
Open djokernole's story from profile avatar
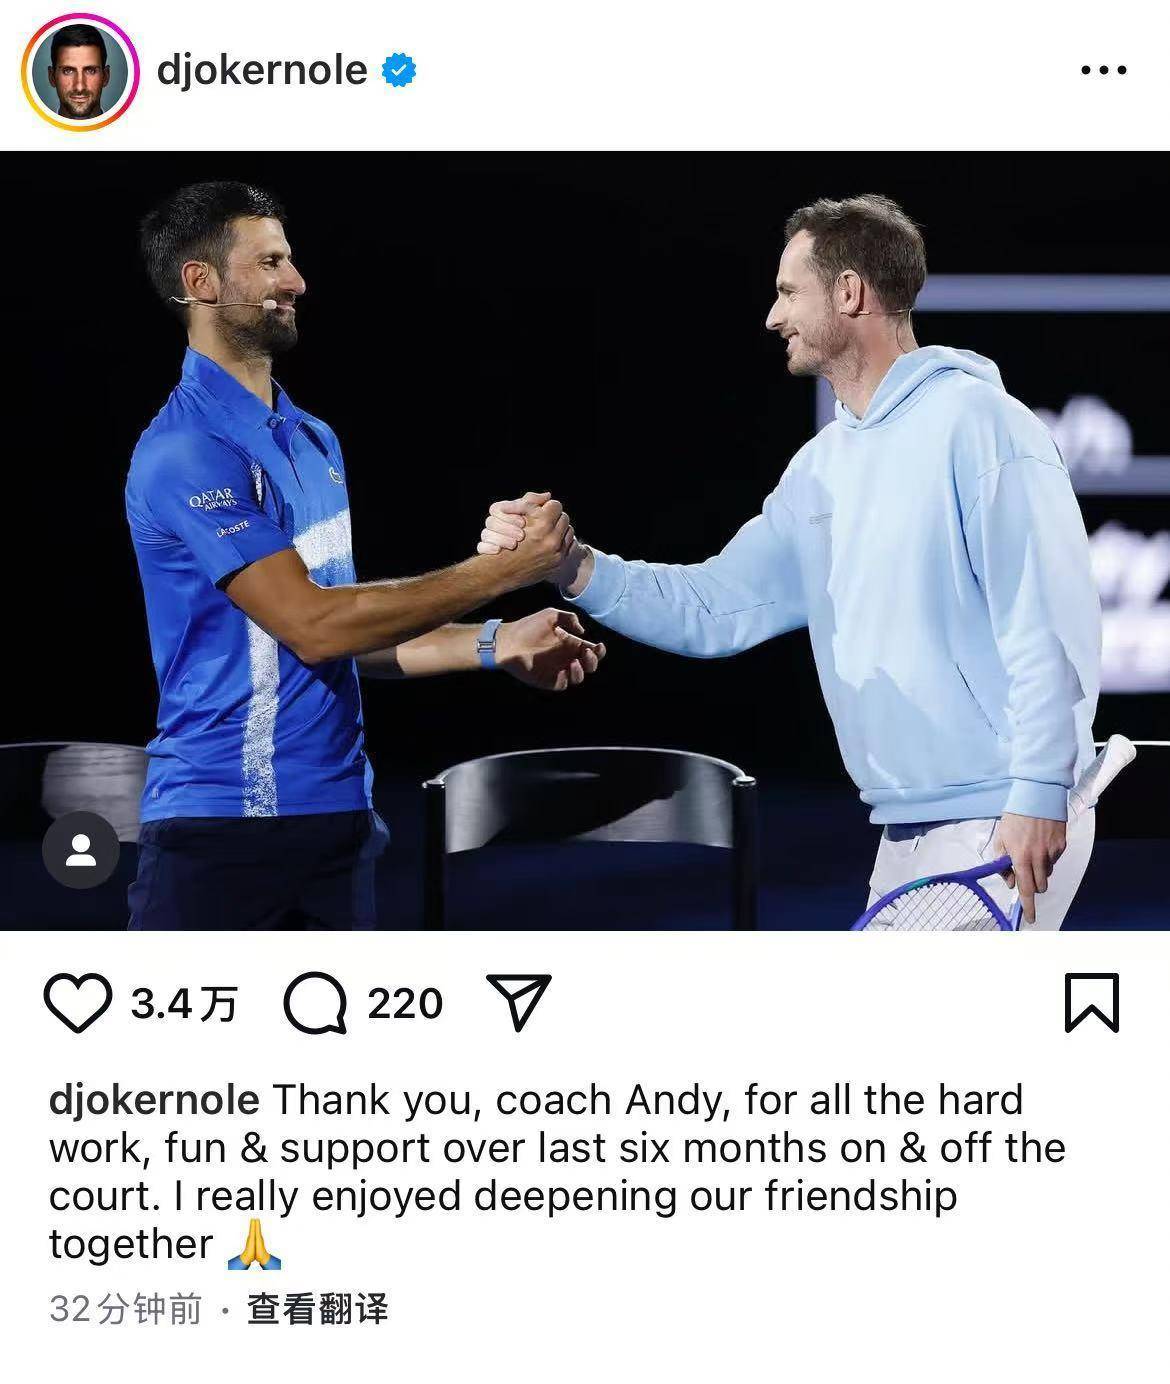[x=79, y=72]
